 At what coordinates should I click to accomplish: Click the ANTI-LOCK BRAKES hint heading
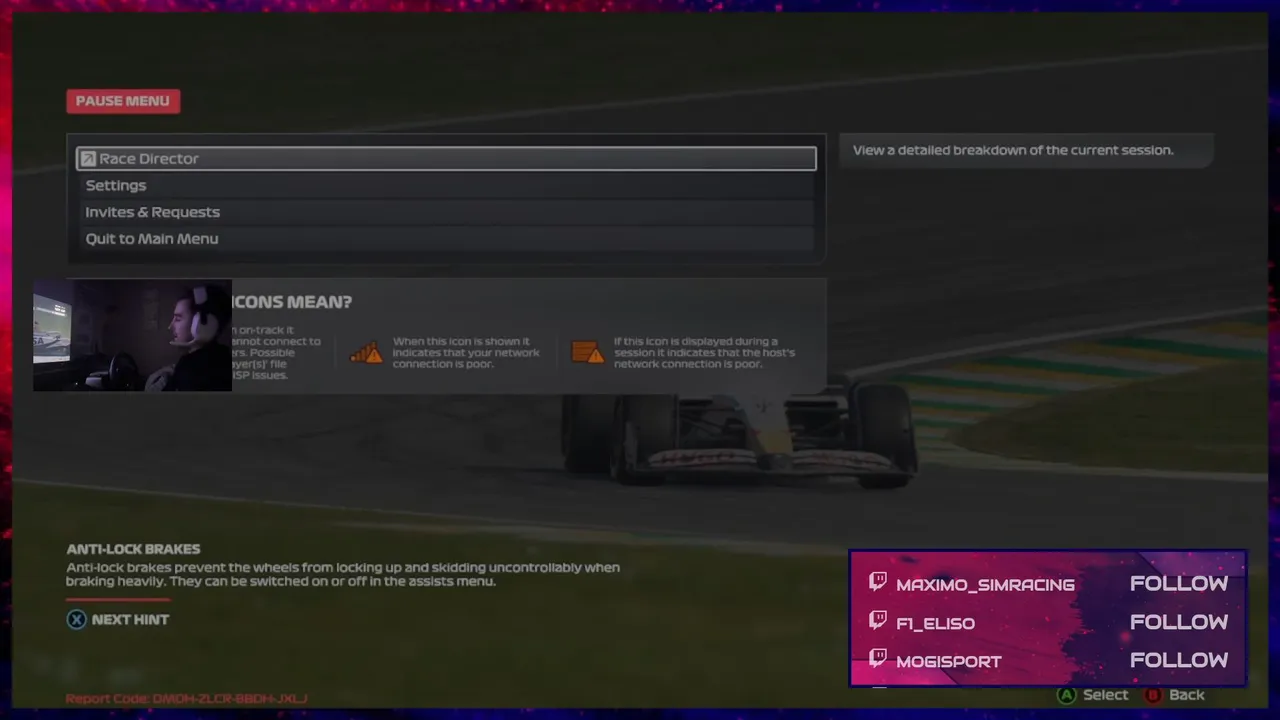point(133,549)
